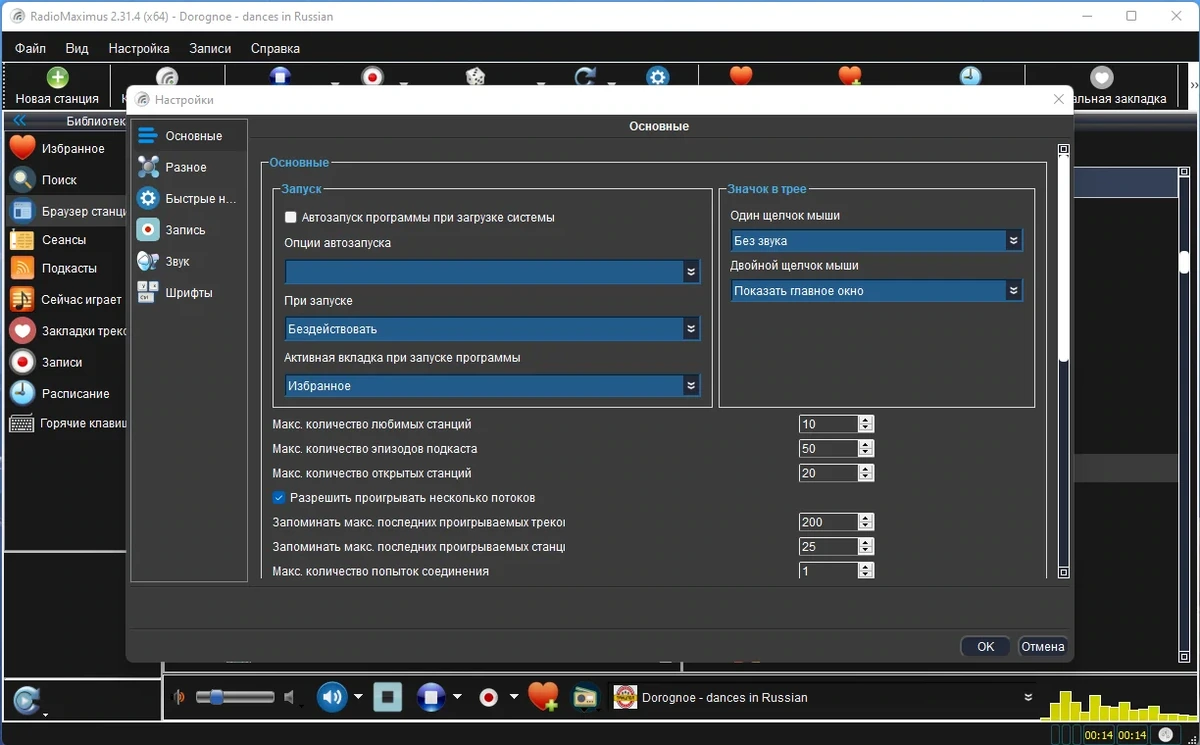Click the blue refresh arrow toolbar icon
The width and height of the screenshot is (1200, 745).
tap(585, 77)
